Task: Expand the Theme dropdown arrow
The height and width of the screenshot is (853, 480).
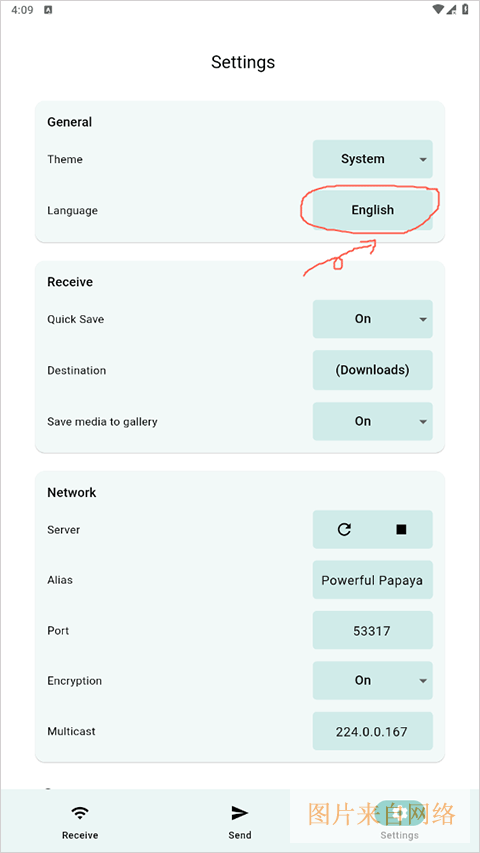Action: click(x=423, y=159)
